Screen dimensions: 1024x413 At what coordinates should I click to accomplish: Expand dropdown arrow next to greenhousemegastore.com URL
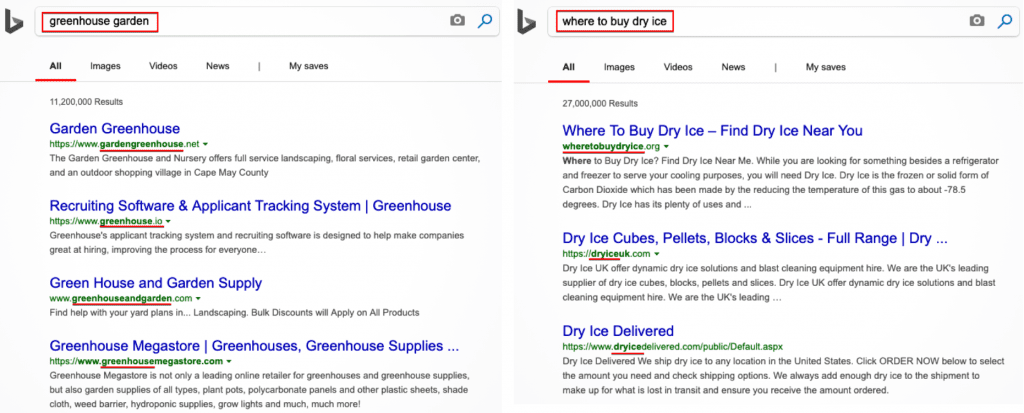pos(229,361)
